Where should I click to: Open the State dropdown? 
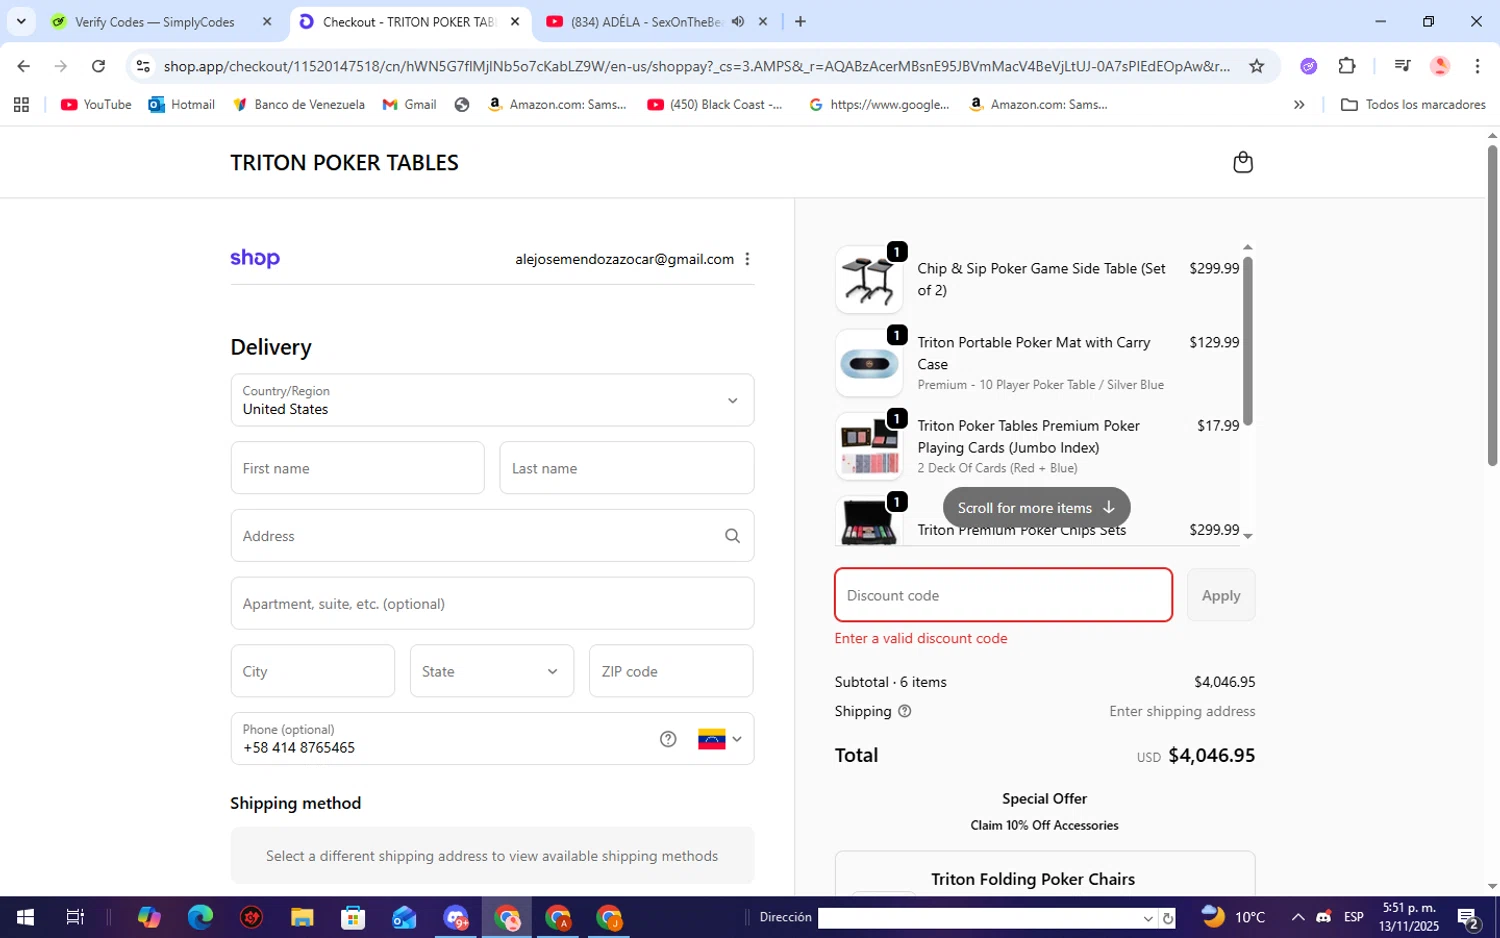[492, 671]
